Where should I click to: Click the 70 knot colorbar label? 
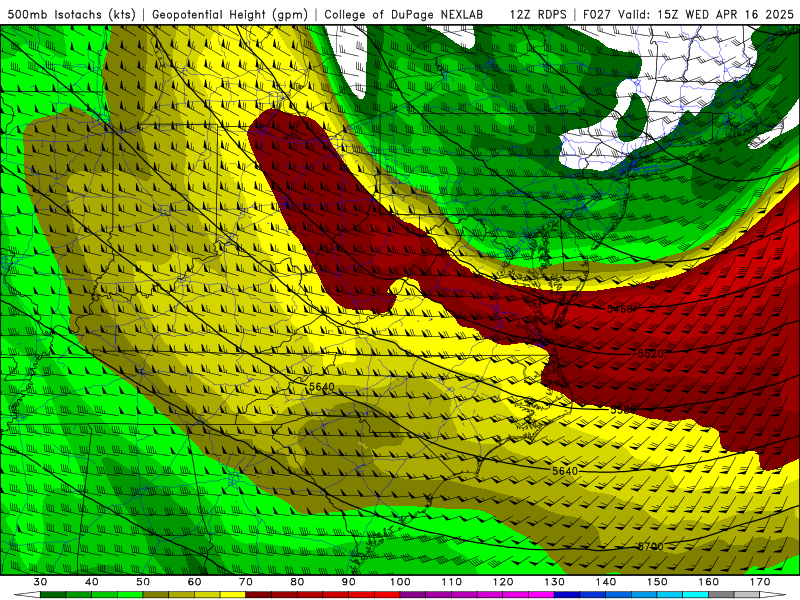click(x=246, y=582)
